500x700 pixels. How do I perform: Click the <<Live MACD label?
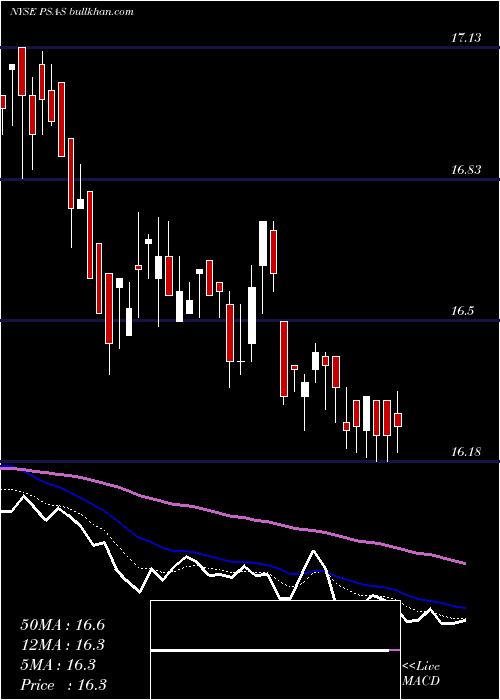click(x=421, y=673)
